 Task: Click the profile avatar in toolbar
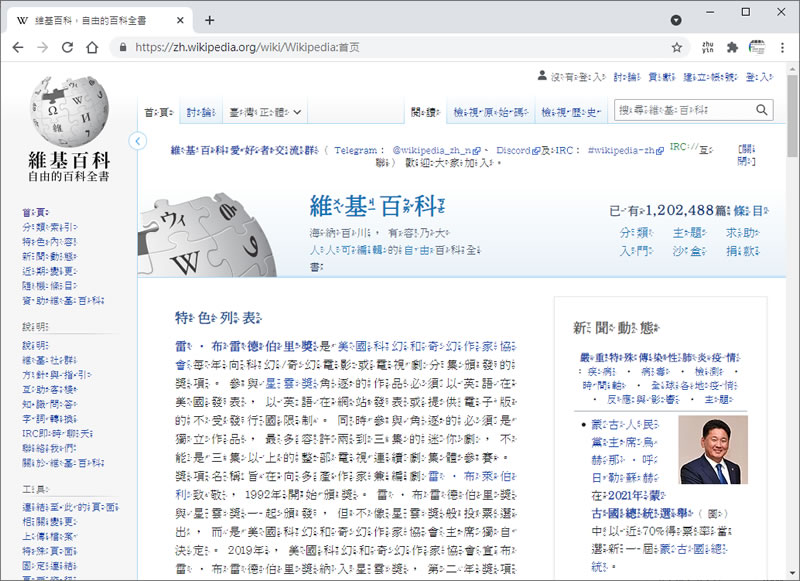(x=757, y=47)
